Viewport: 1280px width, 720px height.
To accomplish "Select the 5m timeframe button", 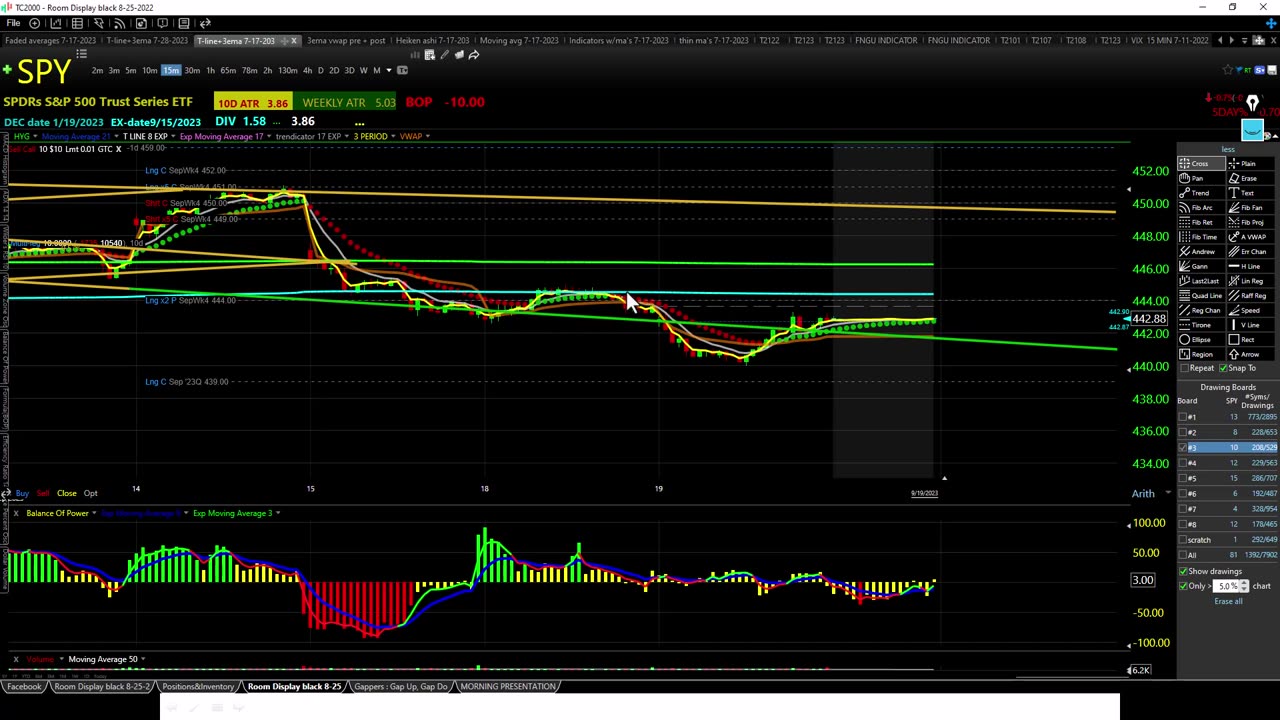I will (x=131, y=70).
